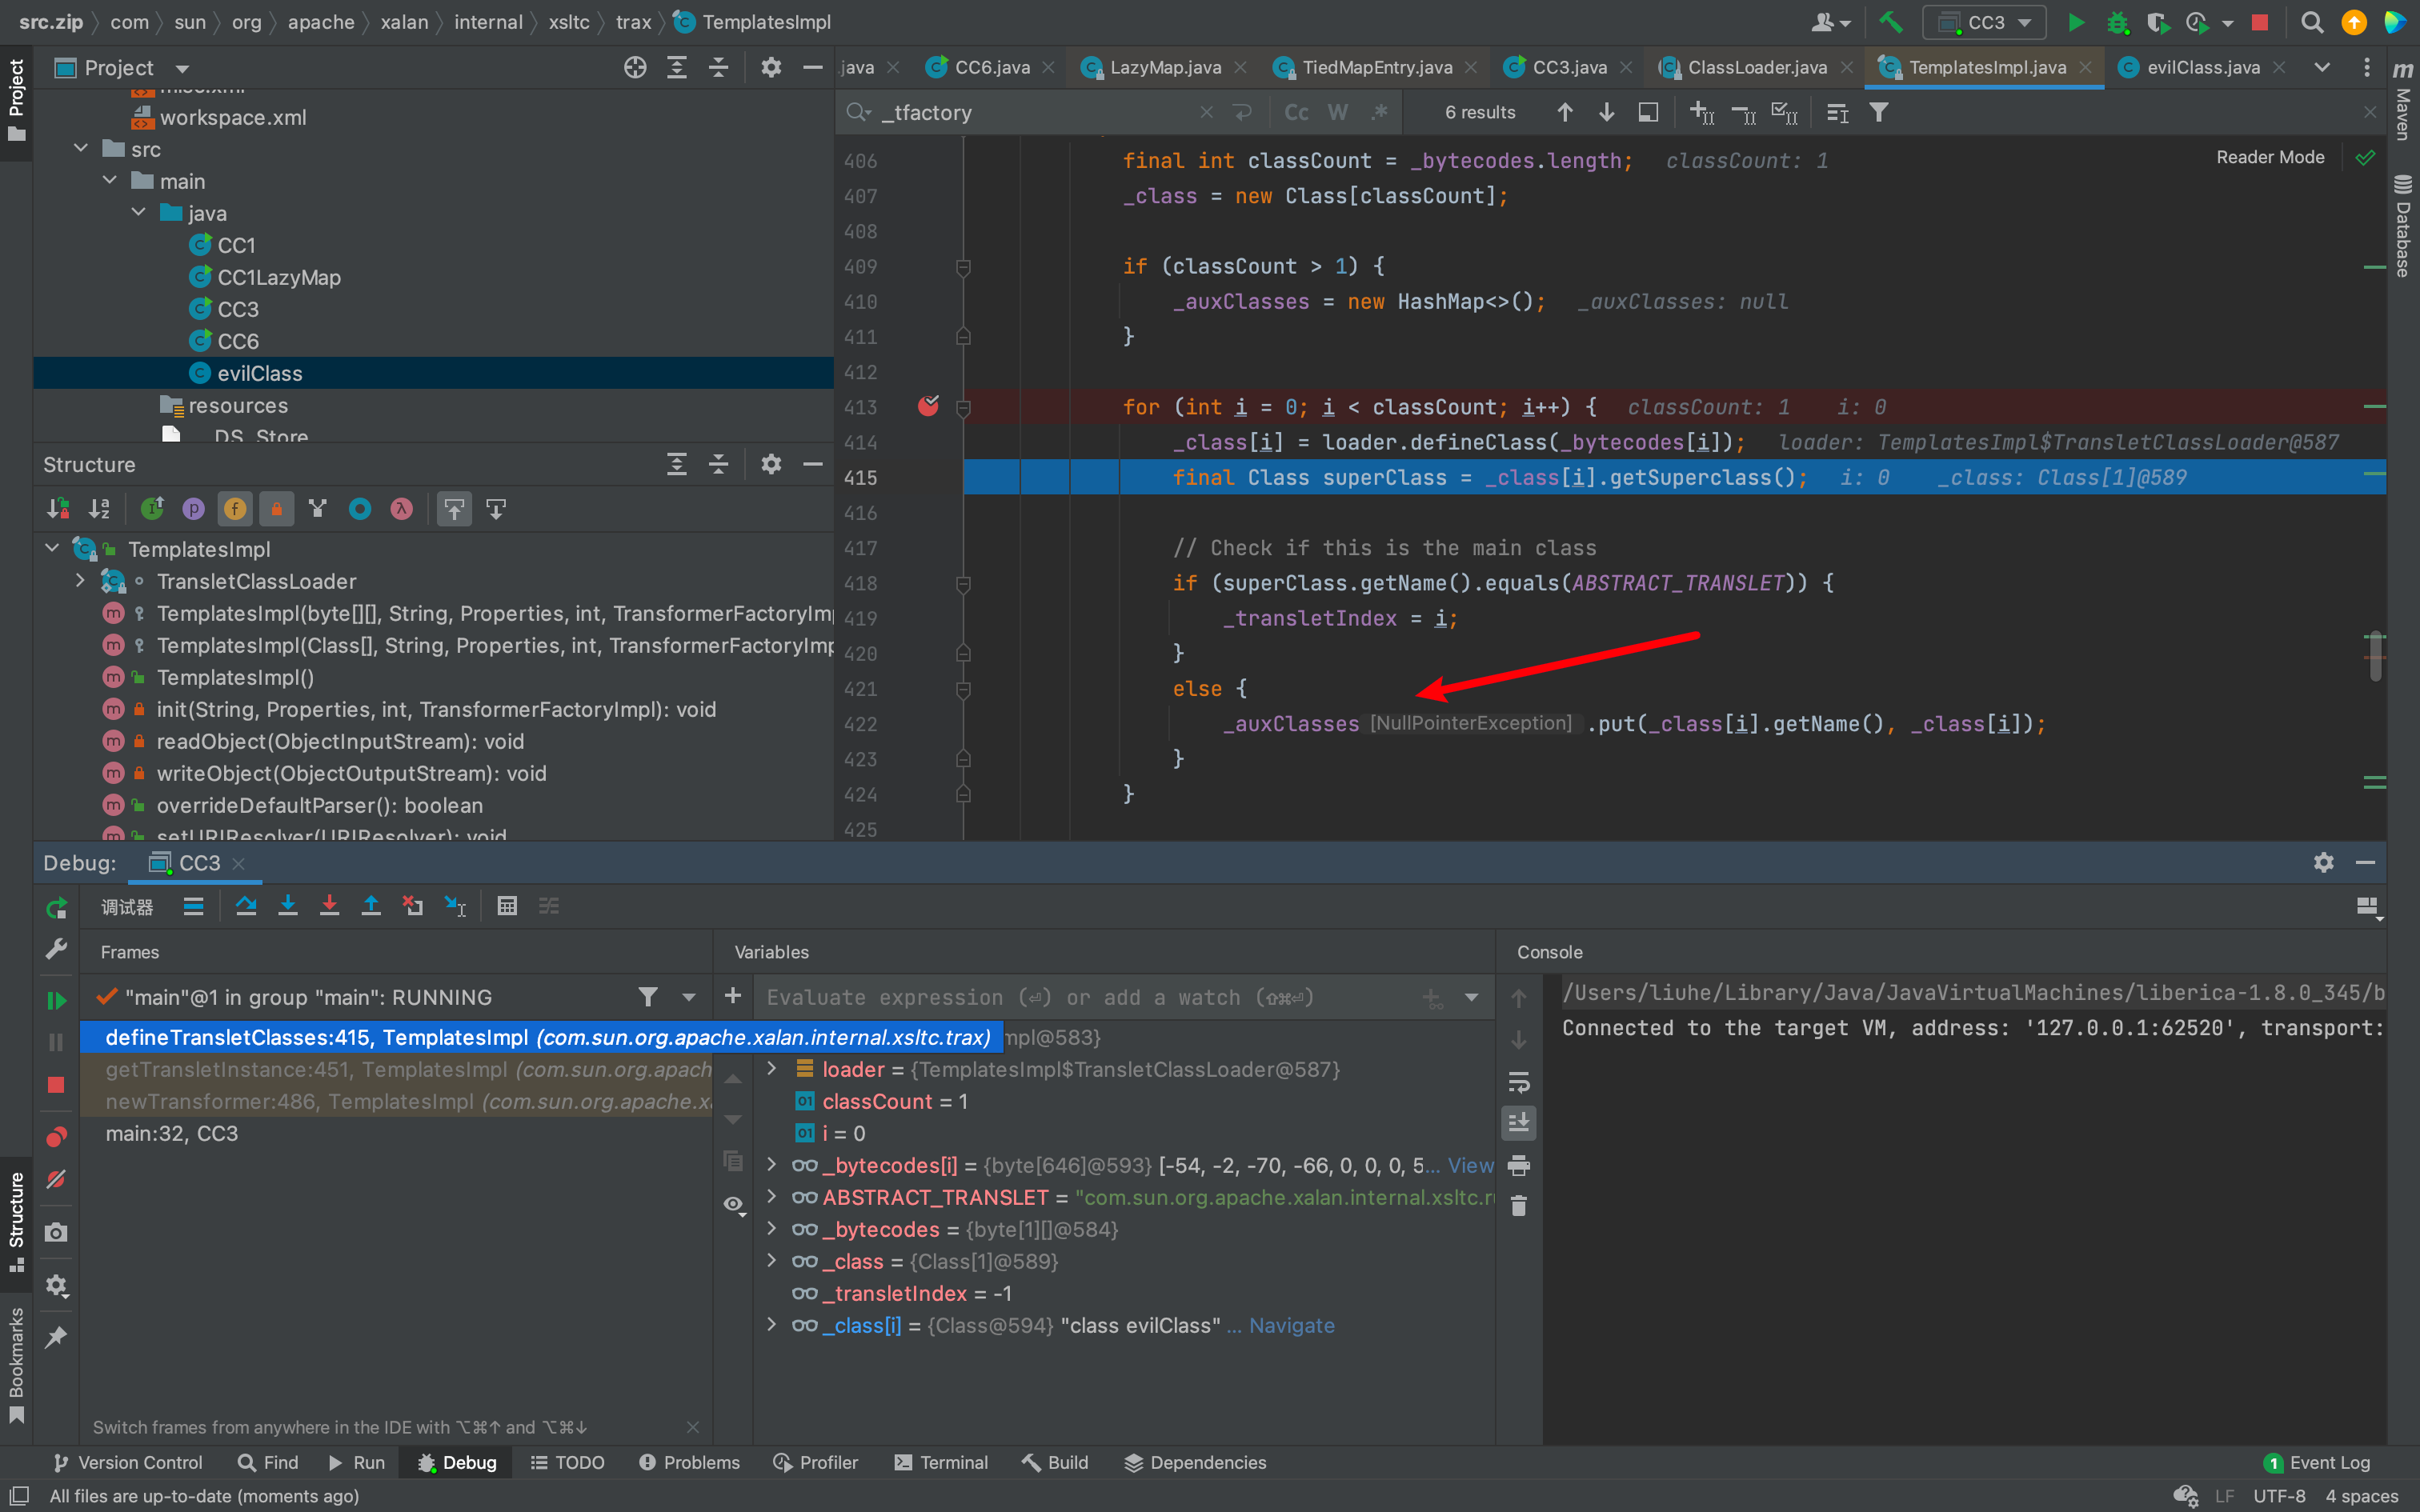Open Project view dropdown arrow
This screenshot has height=1512, width=2420.
coord(183,68)
